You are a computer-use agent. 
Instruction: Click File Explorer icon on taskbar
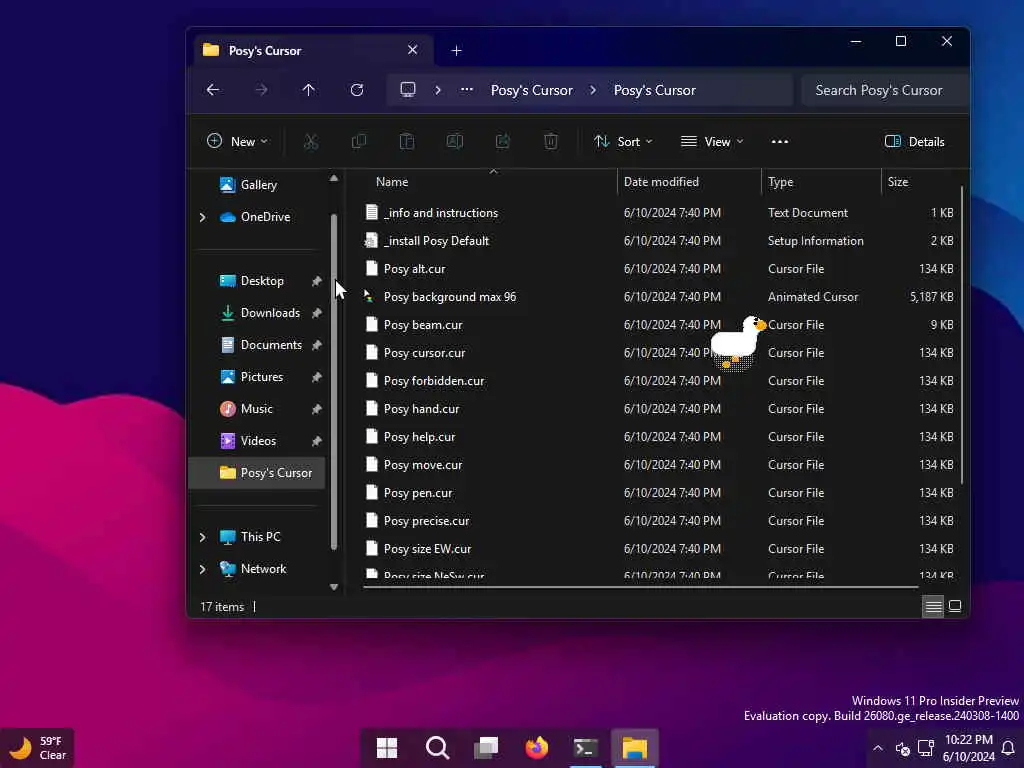[635, 748]
